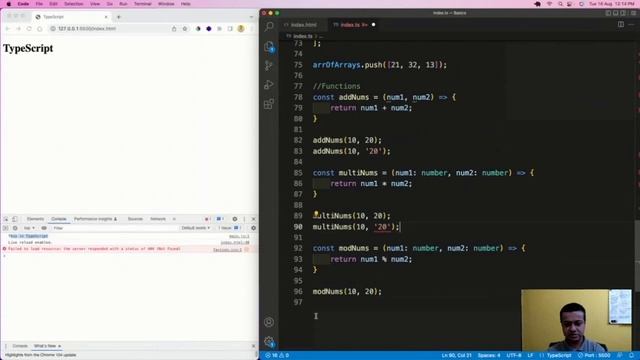Open console settings gear
The height and width of the screenshot is (360, 640).
coord(253,228)
